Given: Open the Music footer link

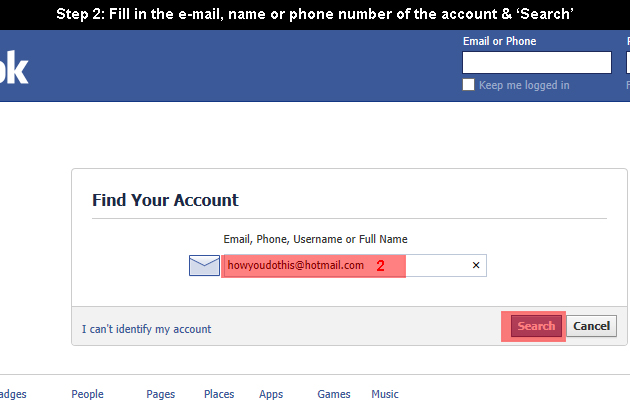Looking at the screenshot, I should (x=385, y=394).
